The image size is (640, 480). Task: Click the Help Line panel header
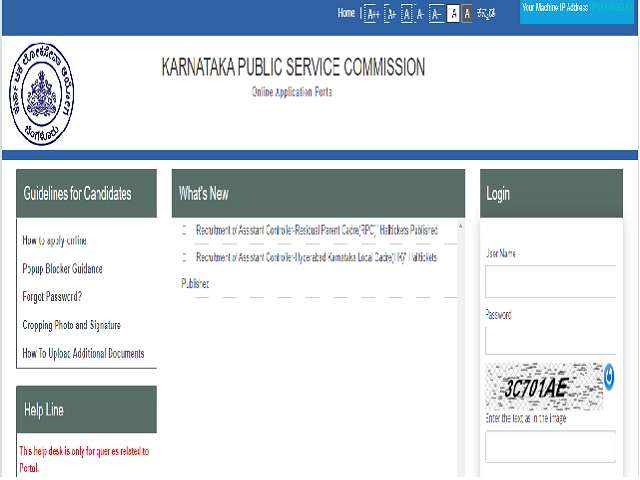[x=87, y=409]
